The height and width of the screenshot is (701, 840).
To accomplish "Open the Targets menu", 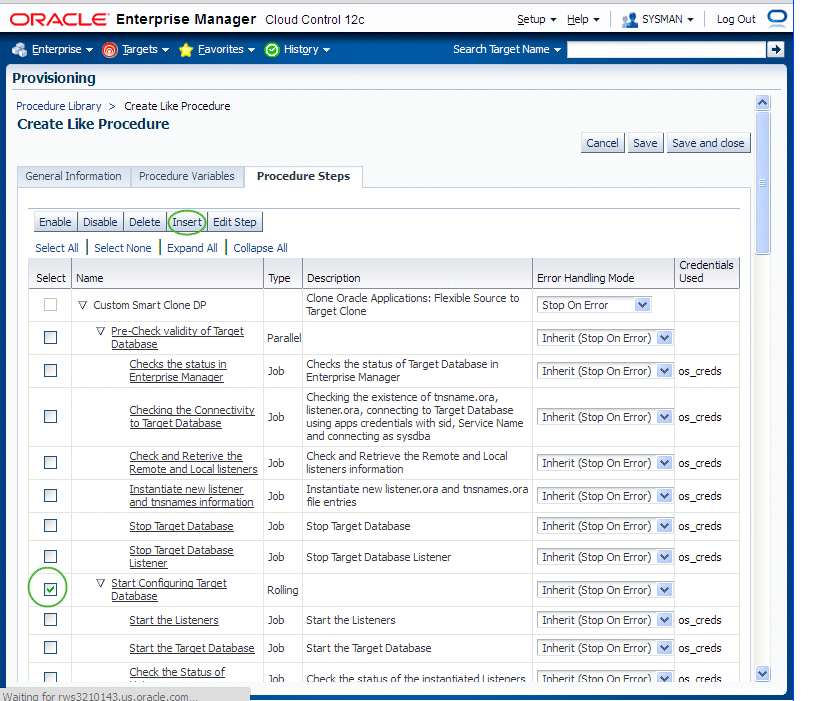I will (x=145, y=49).
